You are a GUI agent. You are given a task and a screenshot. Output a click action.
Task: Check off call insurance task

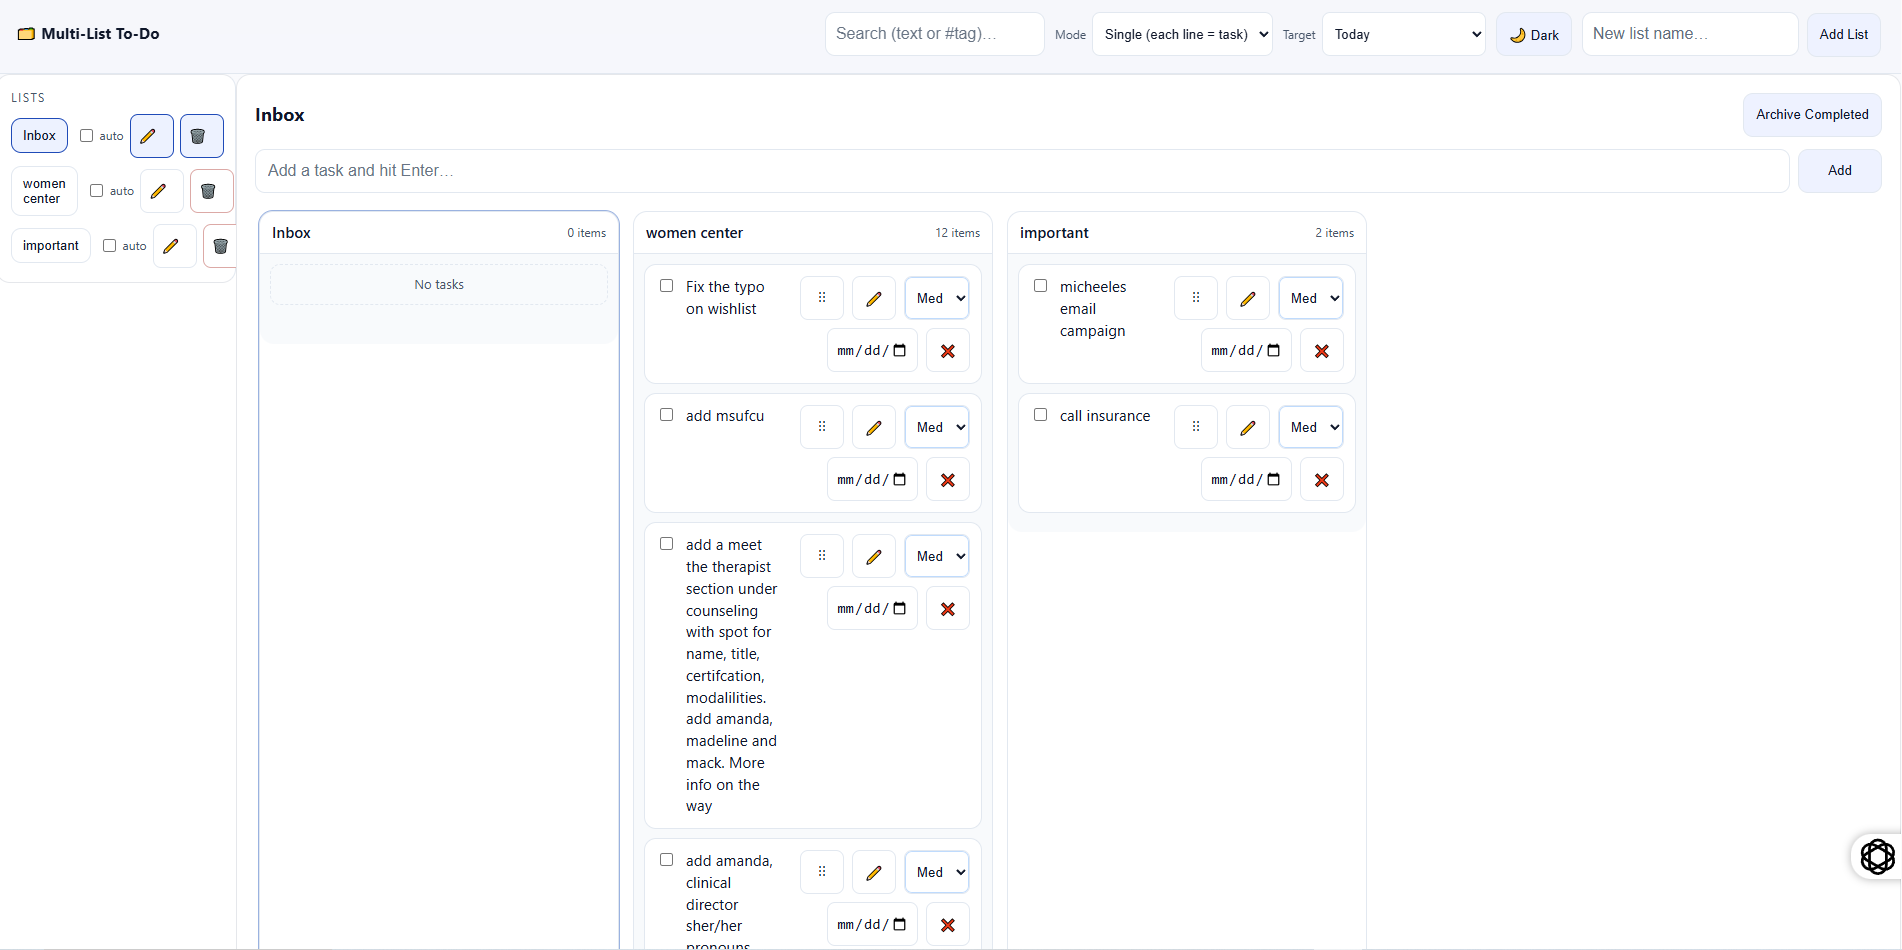(1041, 415)
